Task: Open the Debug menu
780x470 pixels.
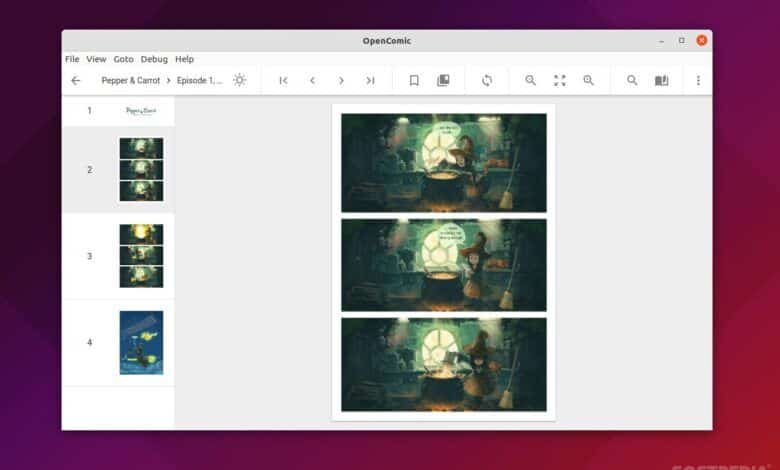Action: (x=154, y=59)
